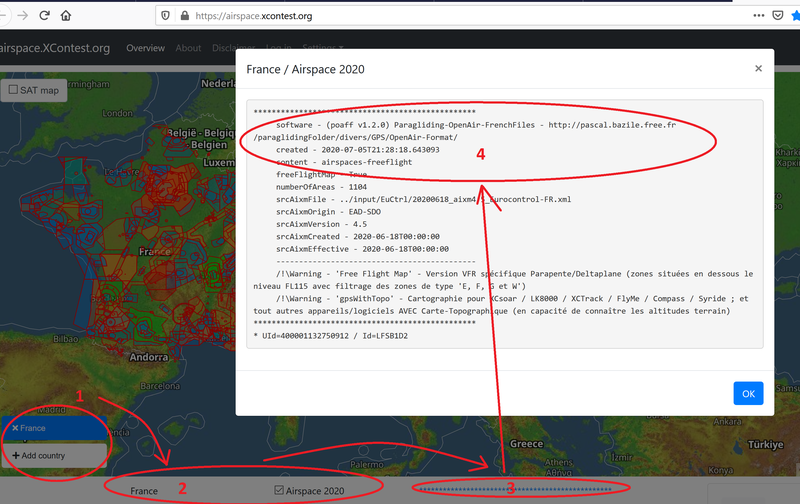Click the Pocket save icon

[778, 15]
